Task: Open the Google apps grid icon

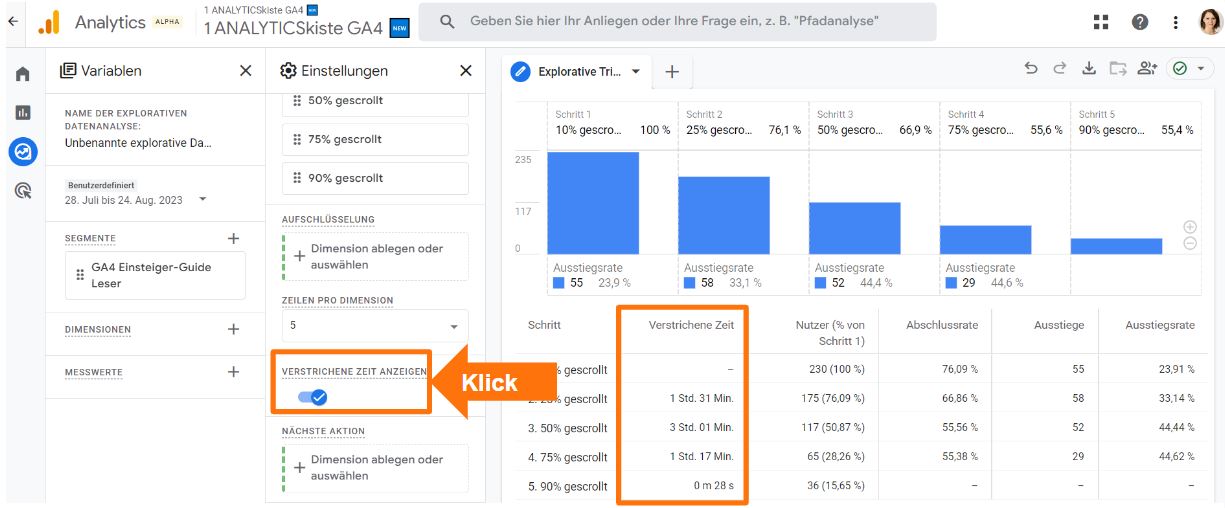Action: click(x=1101, y=22)
